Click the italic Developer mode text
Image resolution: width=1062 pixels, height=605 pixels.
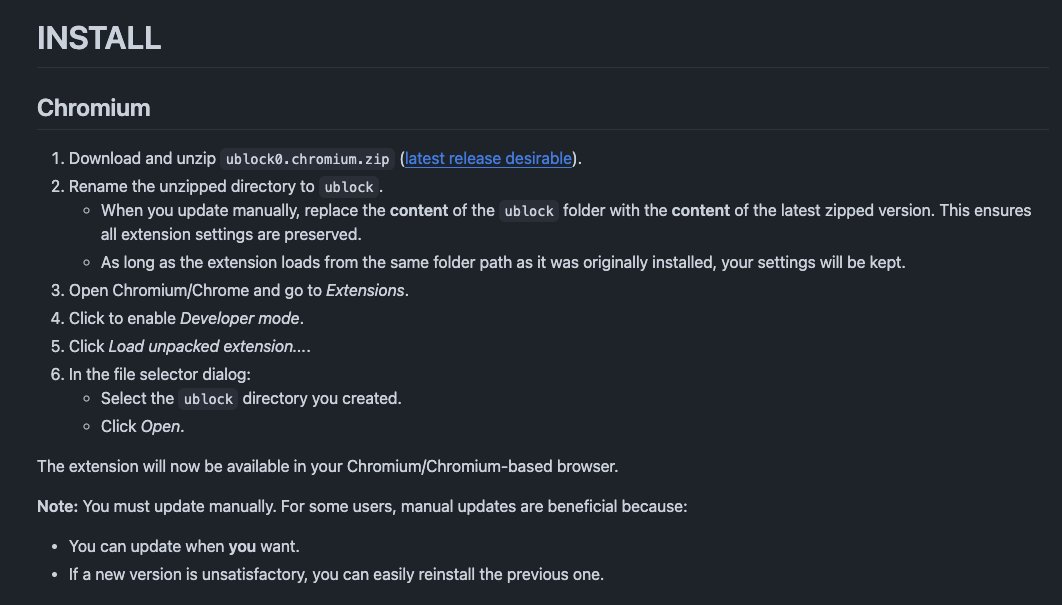coord(240,318)
